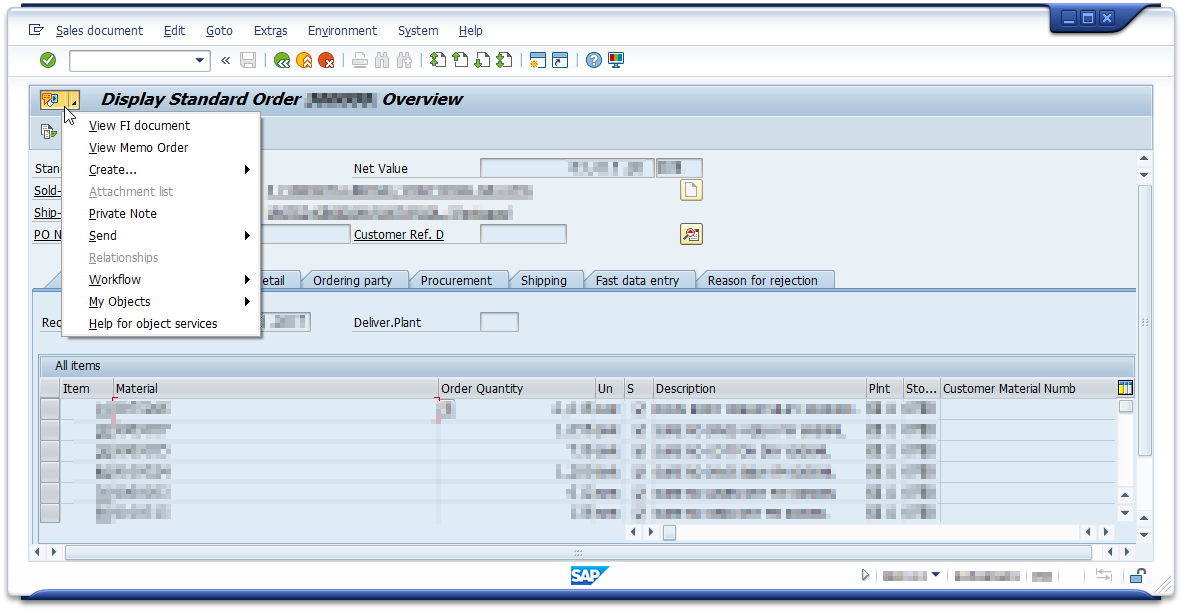Open the SAP window system menu icon
This screenshot has width=1182, height=614.
click(35, 30)
